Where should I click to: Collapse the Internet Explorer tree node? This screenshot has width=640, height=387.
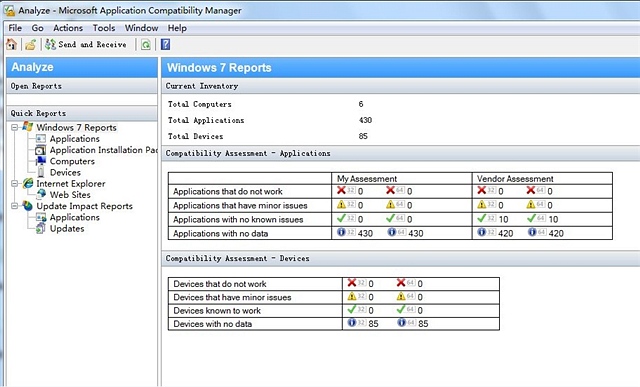15,184
